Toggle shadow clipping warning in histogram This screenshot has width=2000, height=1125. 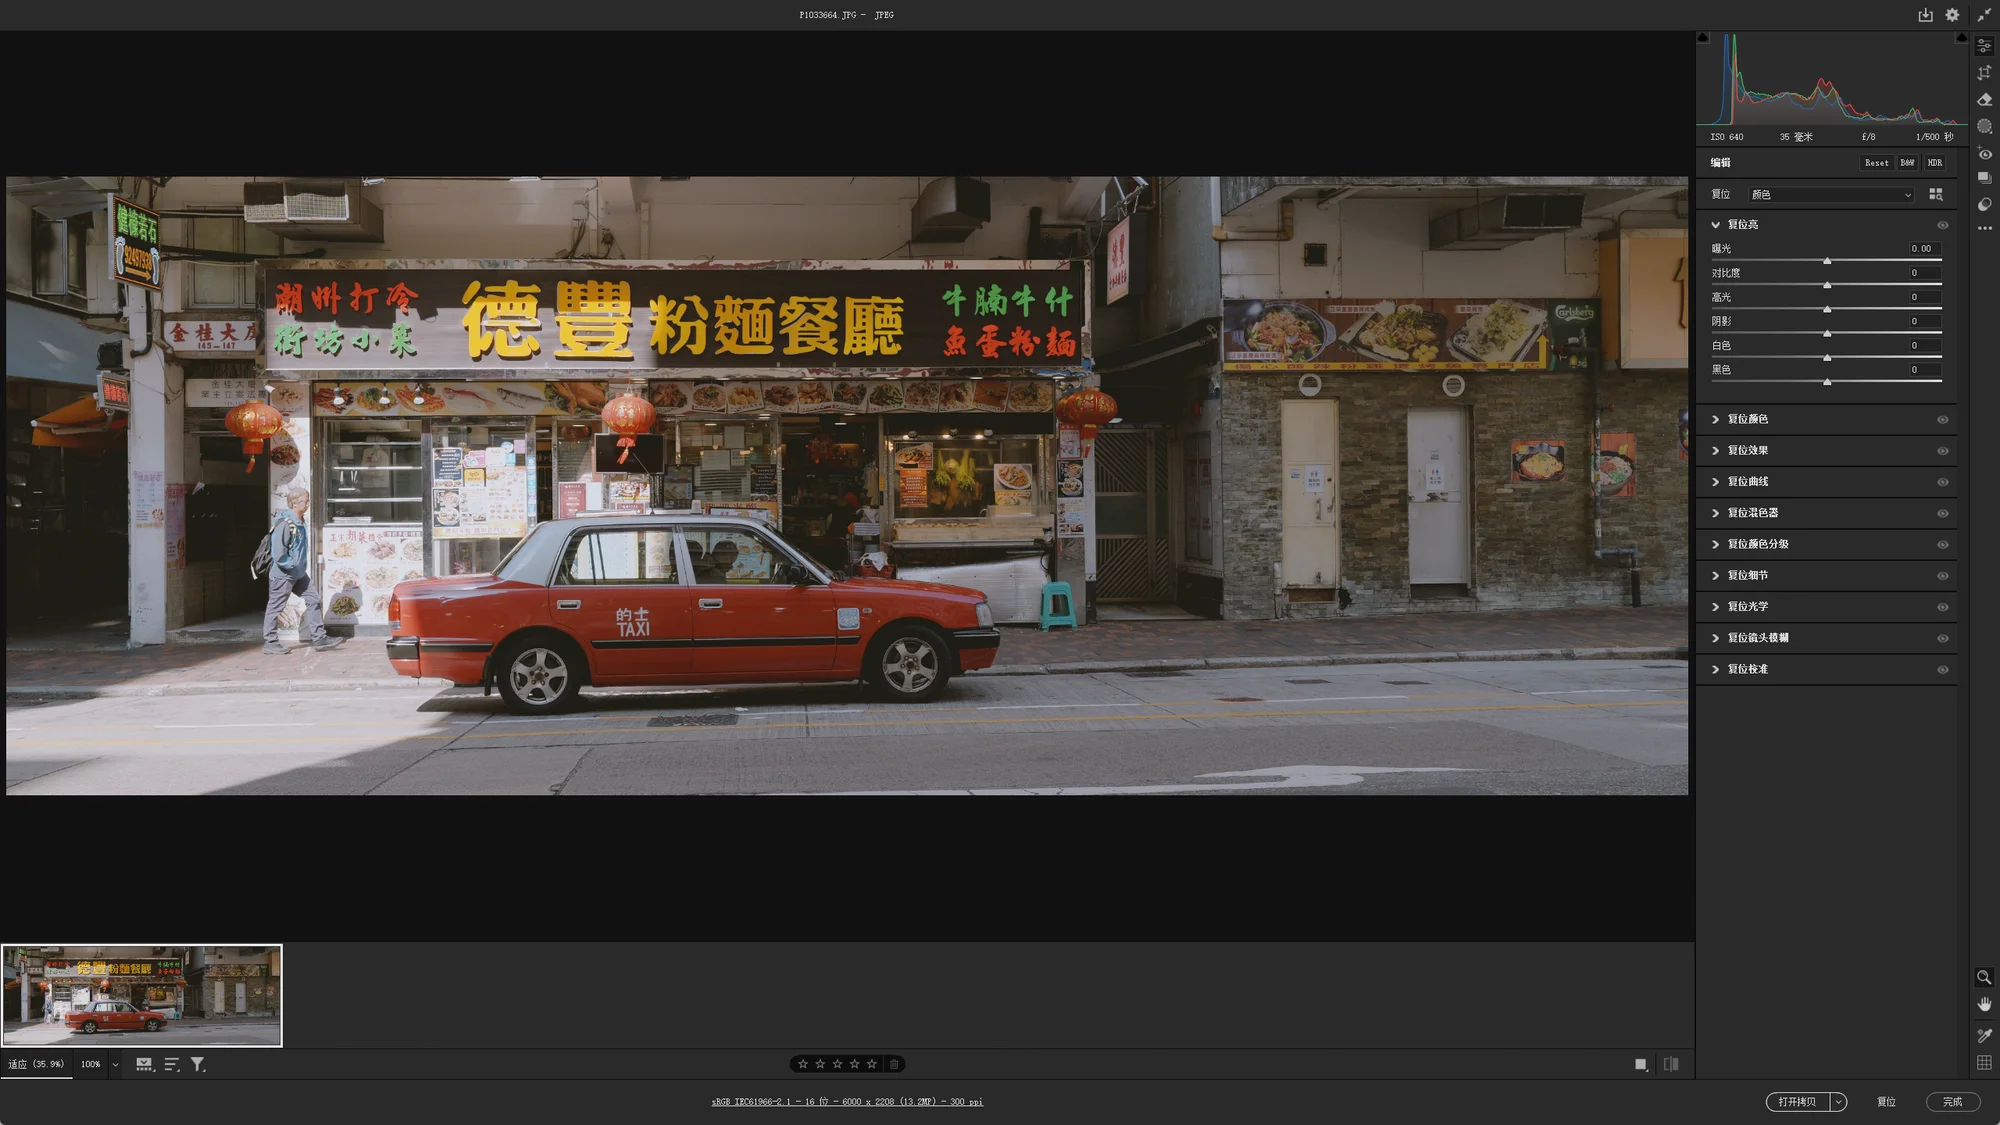[1703, 38]
